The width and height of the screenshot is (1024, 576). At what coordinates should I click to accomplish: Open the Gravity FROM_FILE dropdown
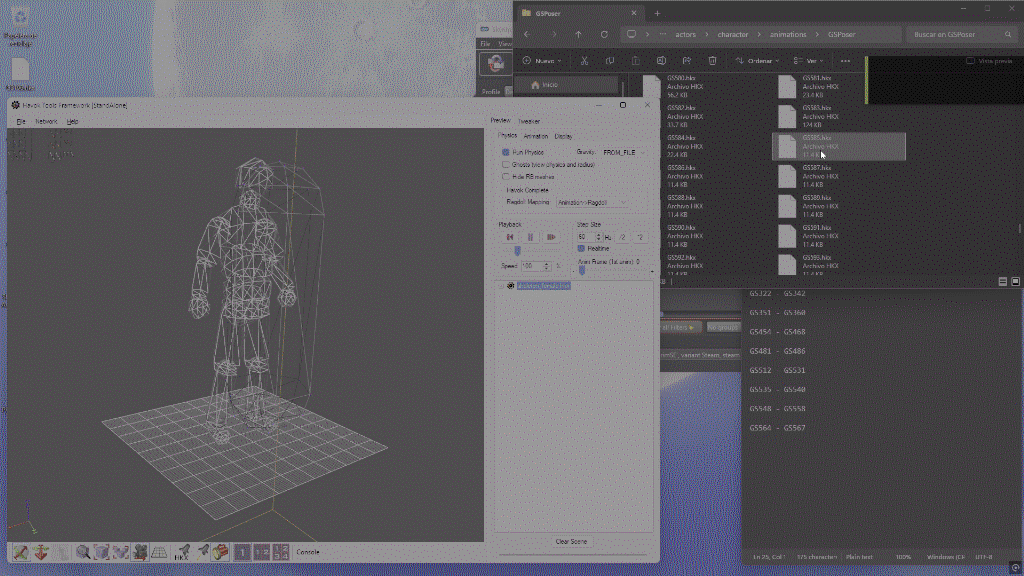coord(624,152)
